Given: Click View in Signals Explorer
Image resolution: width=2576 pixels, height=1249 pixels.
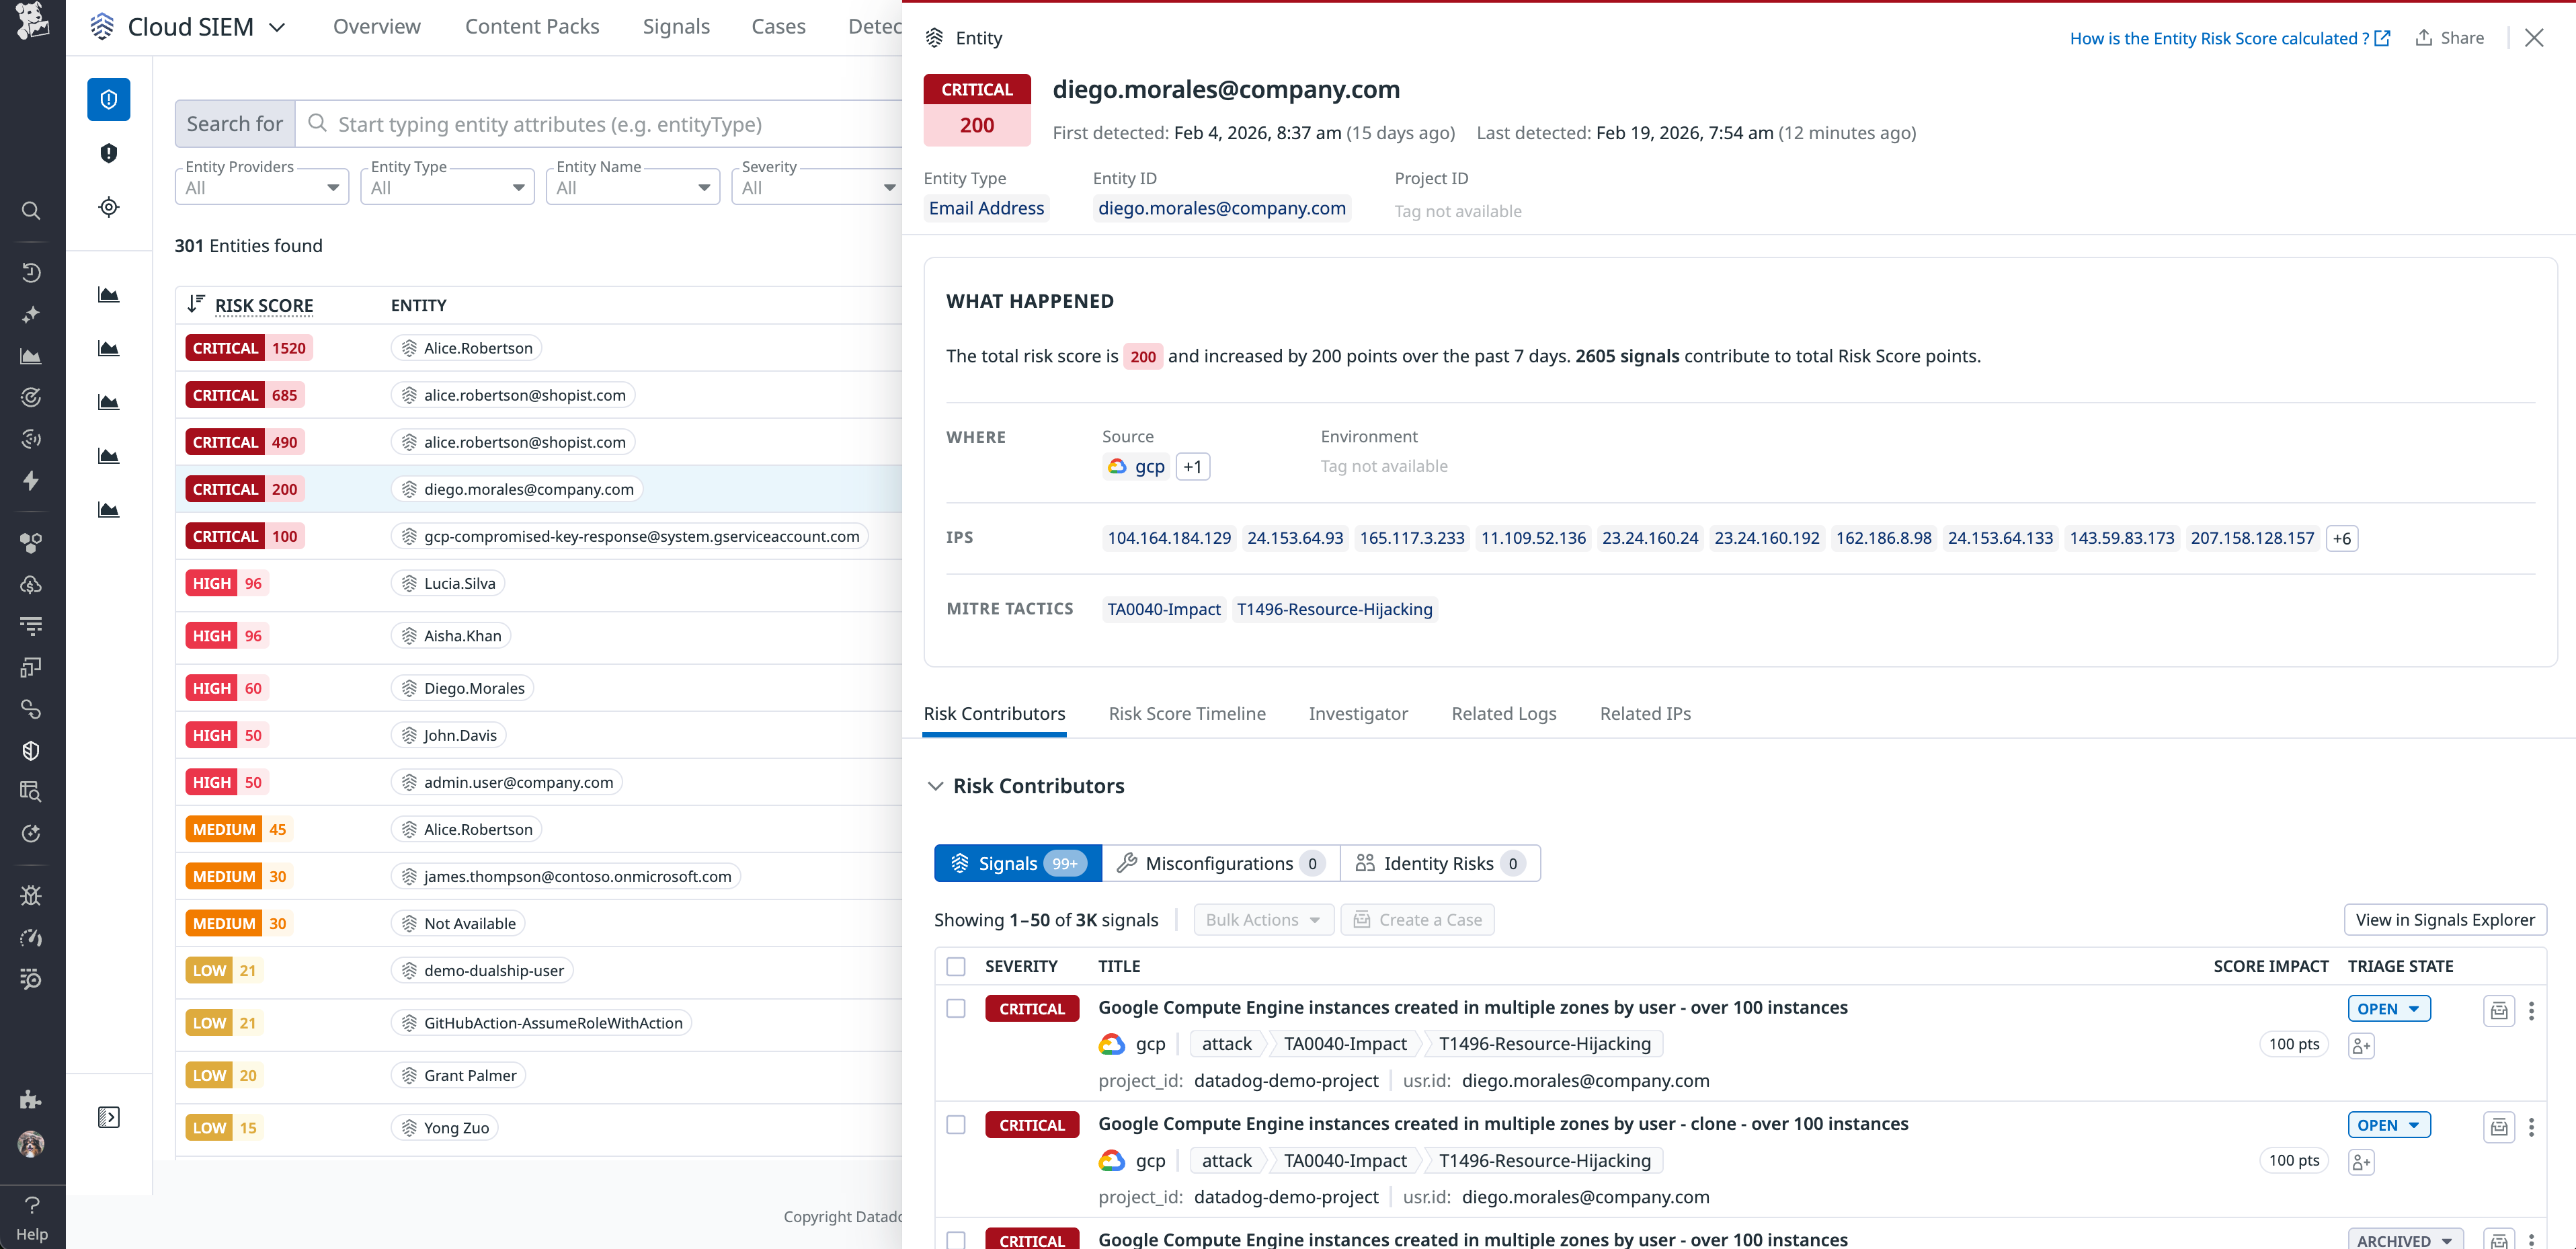Looking at the screenshot, I should tap(2445, 919).
